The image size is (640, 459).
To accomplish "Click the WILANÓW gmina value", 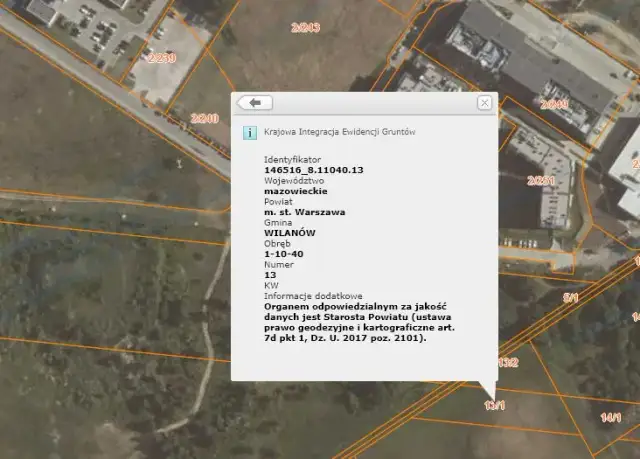I will point(290,233).
